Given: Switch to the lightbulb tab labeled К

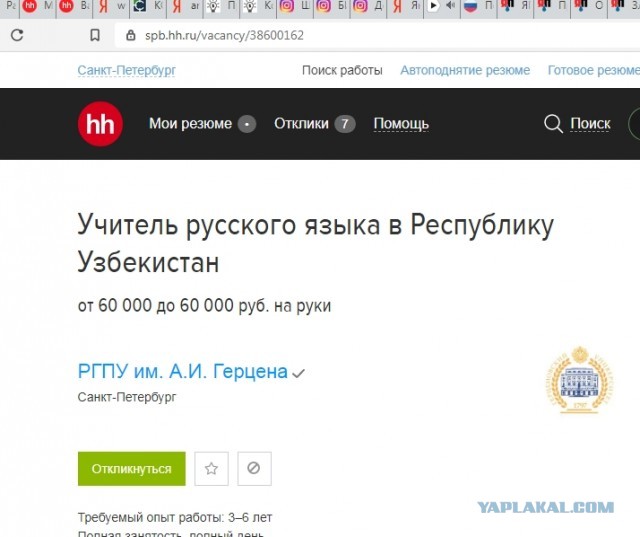Looking at the screenshot, I should [x=258, y=6].
